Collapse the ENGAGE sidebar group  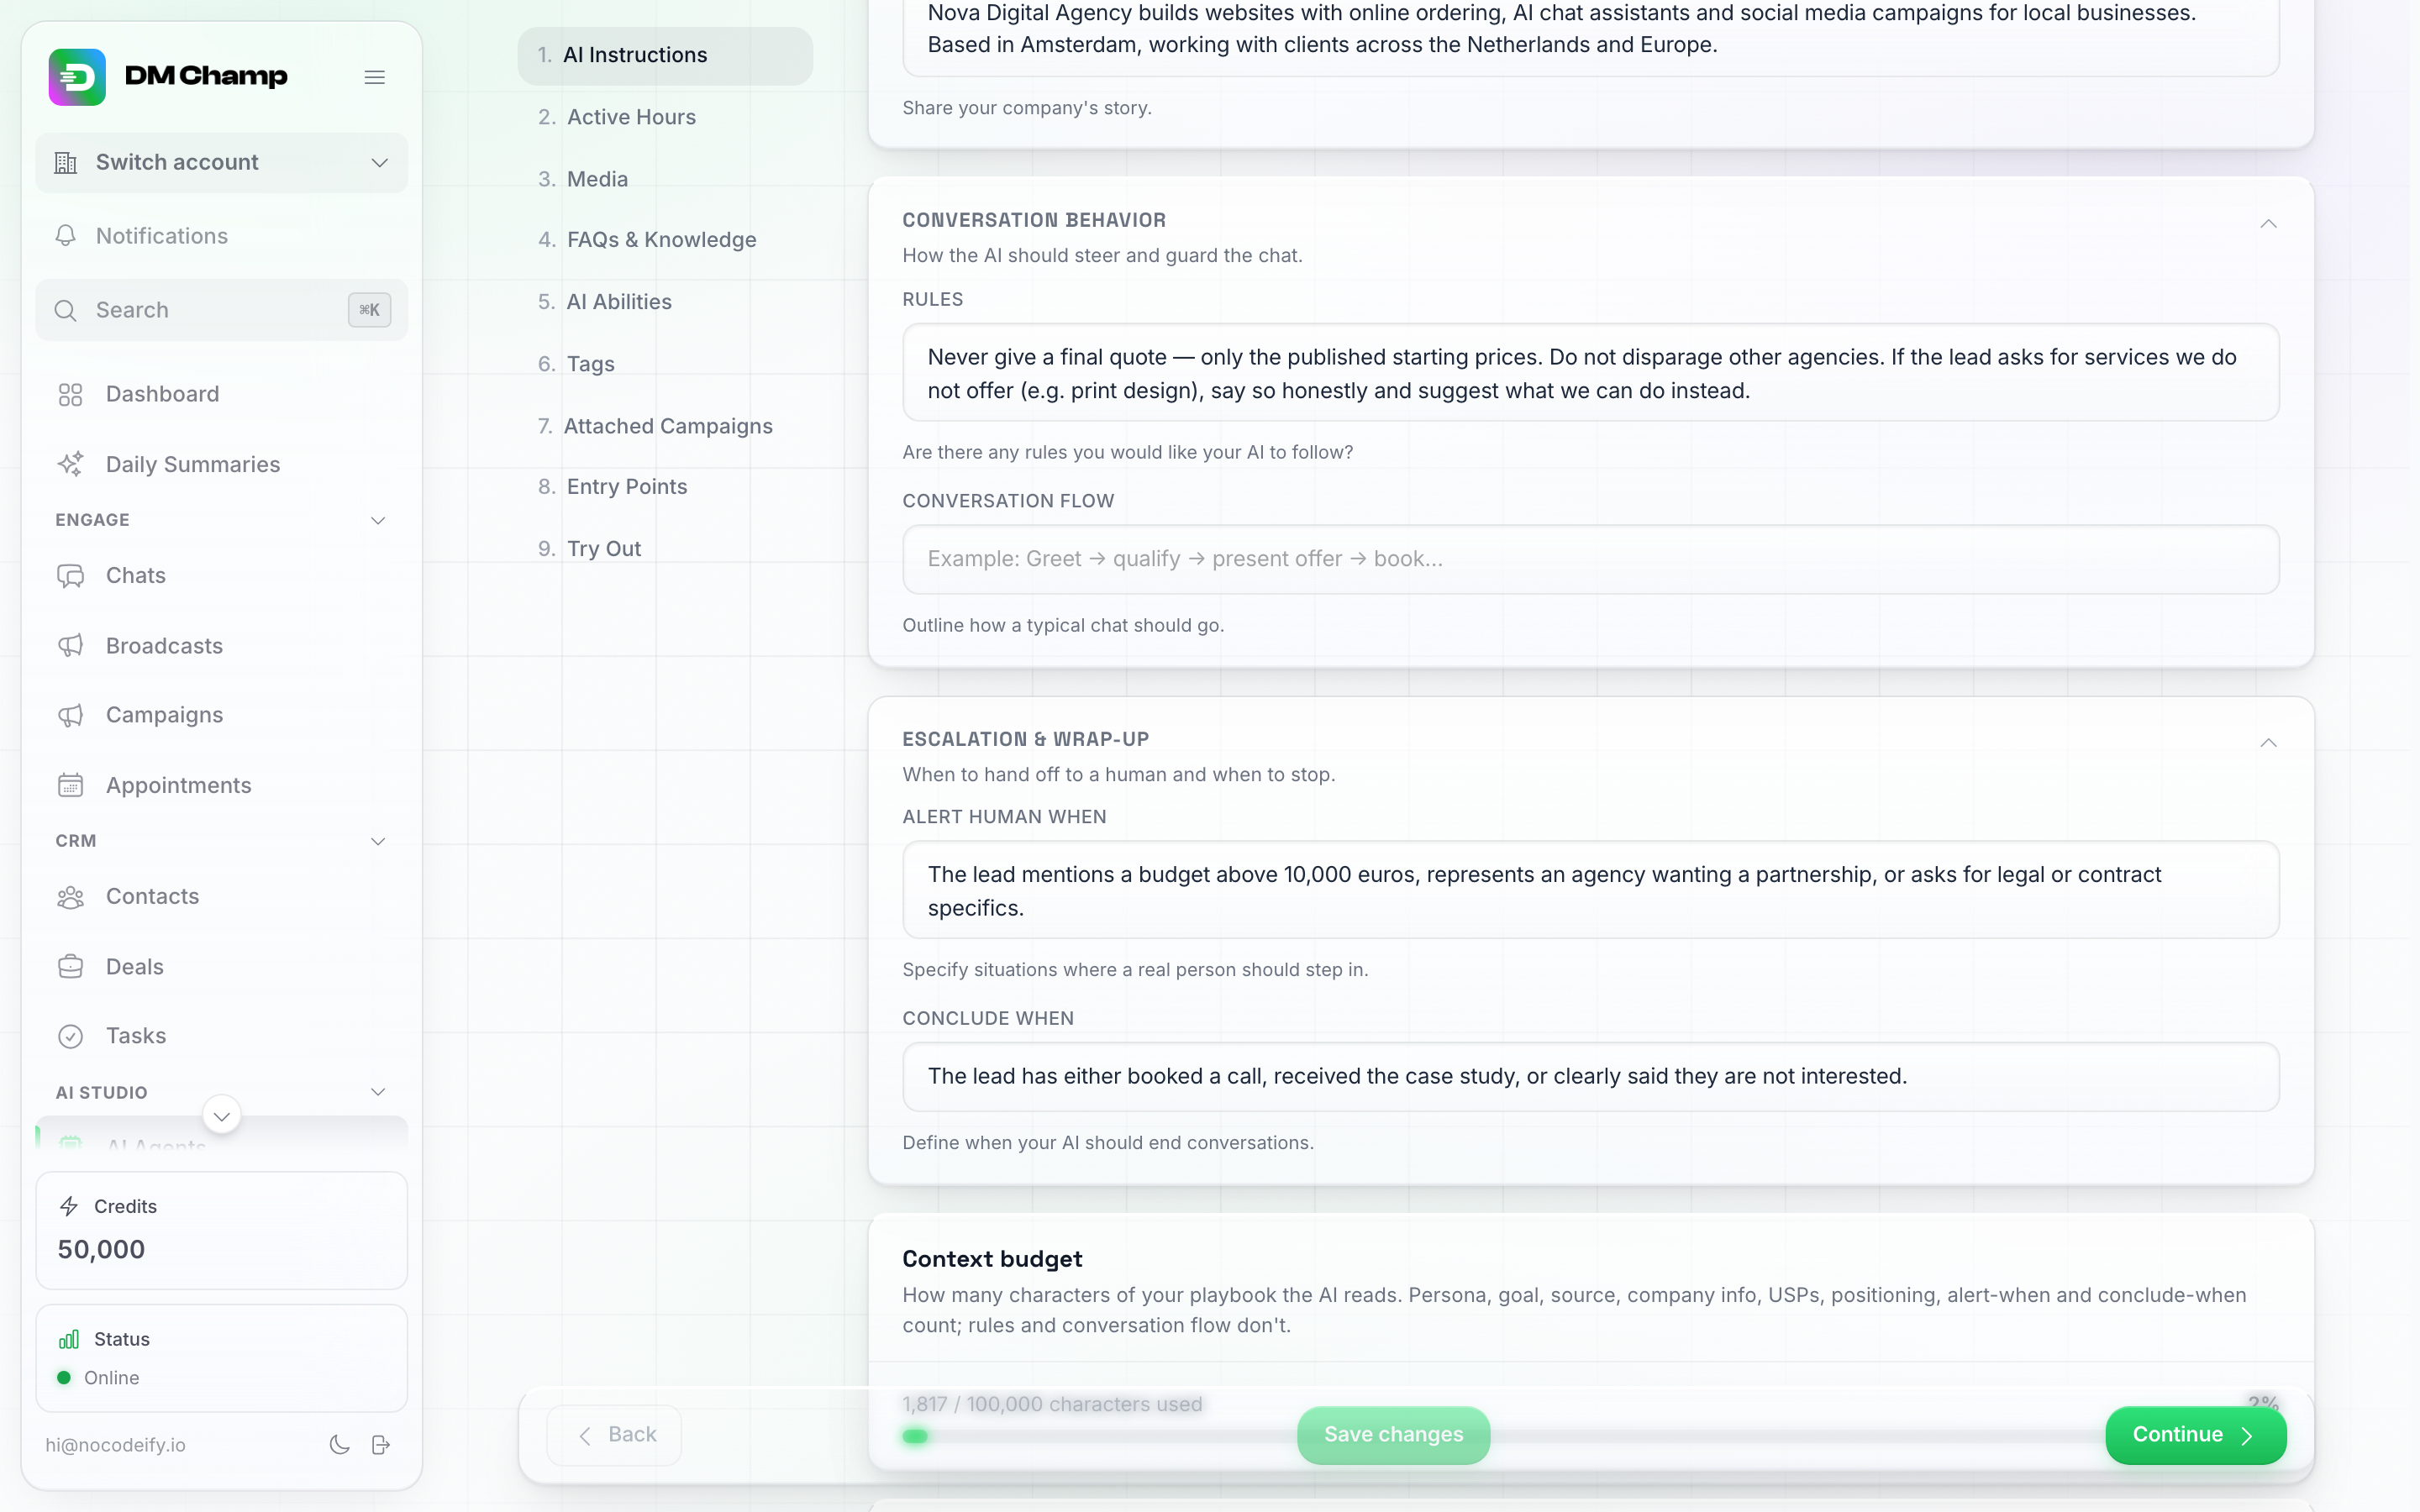point(378,520)
